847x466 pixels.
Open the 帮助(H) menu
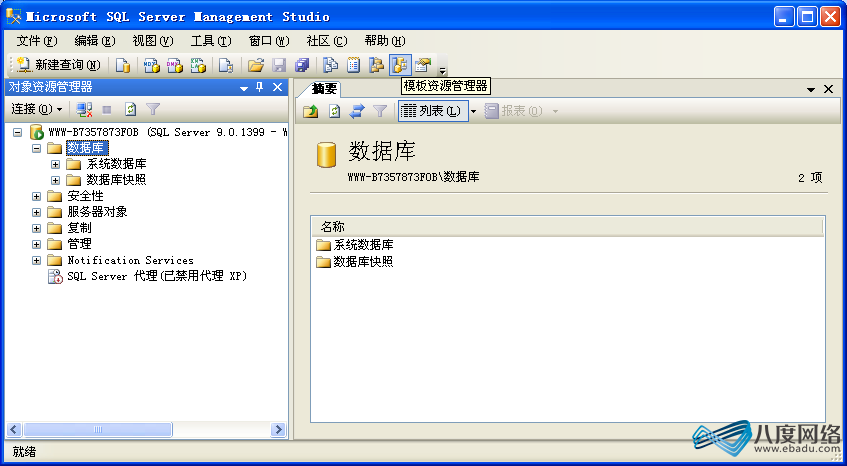pyautogui.click(x=385, y=41)
